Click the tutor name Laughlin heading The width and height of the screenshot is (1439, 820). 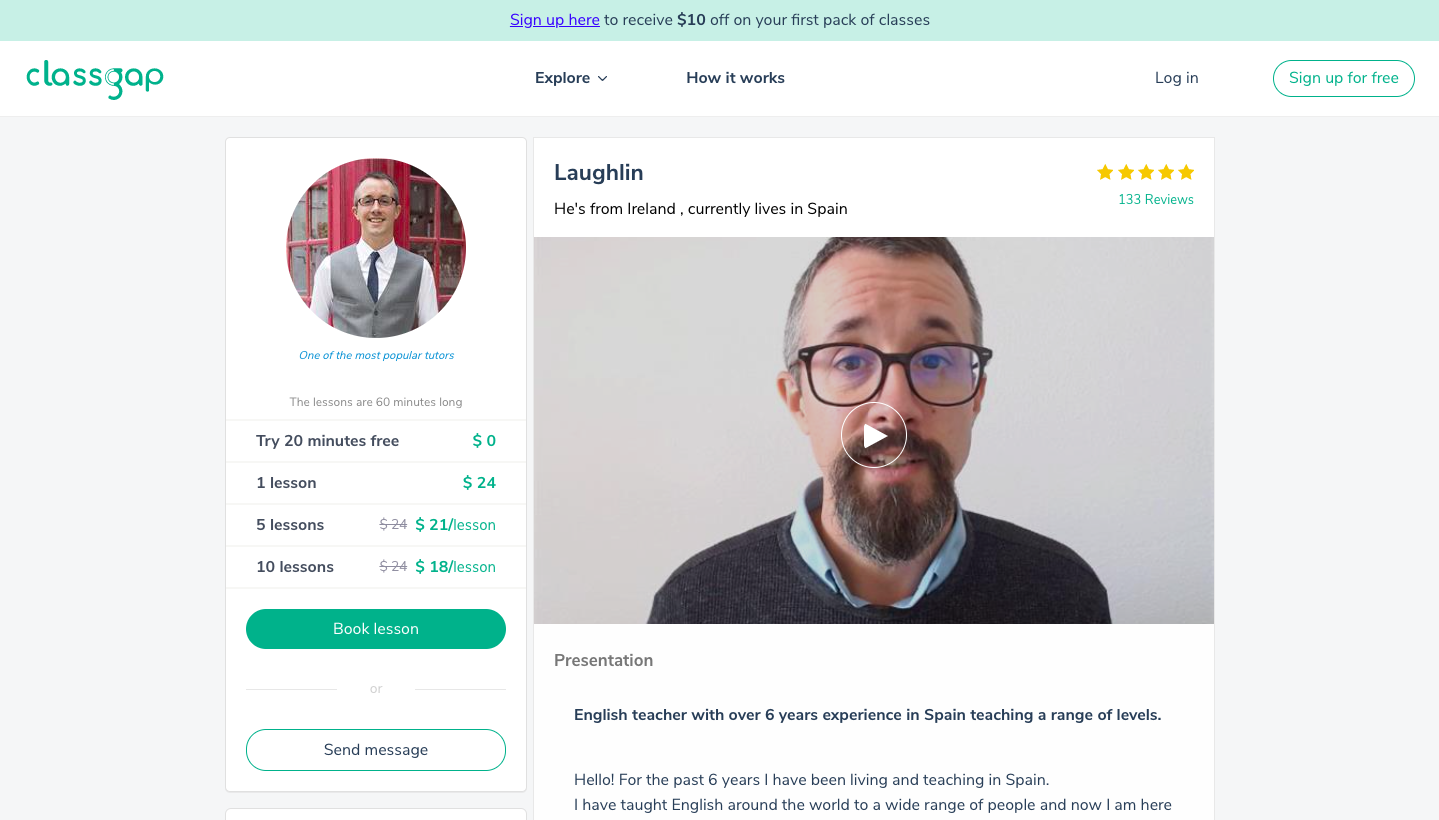pos(598,173)
